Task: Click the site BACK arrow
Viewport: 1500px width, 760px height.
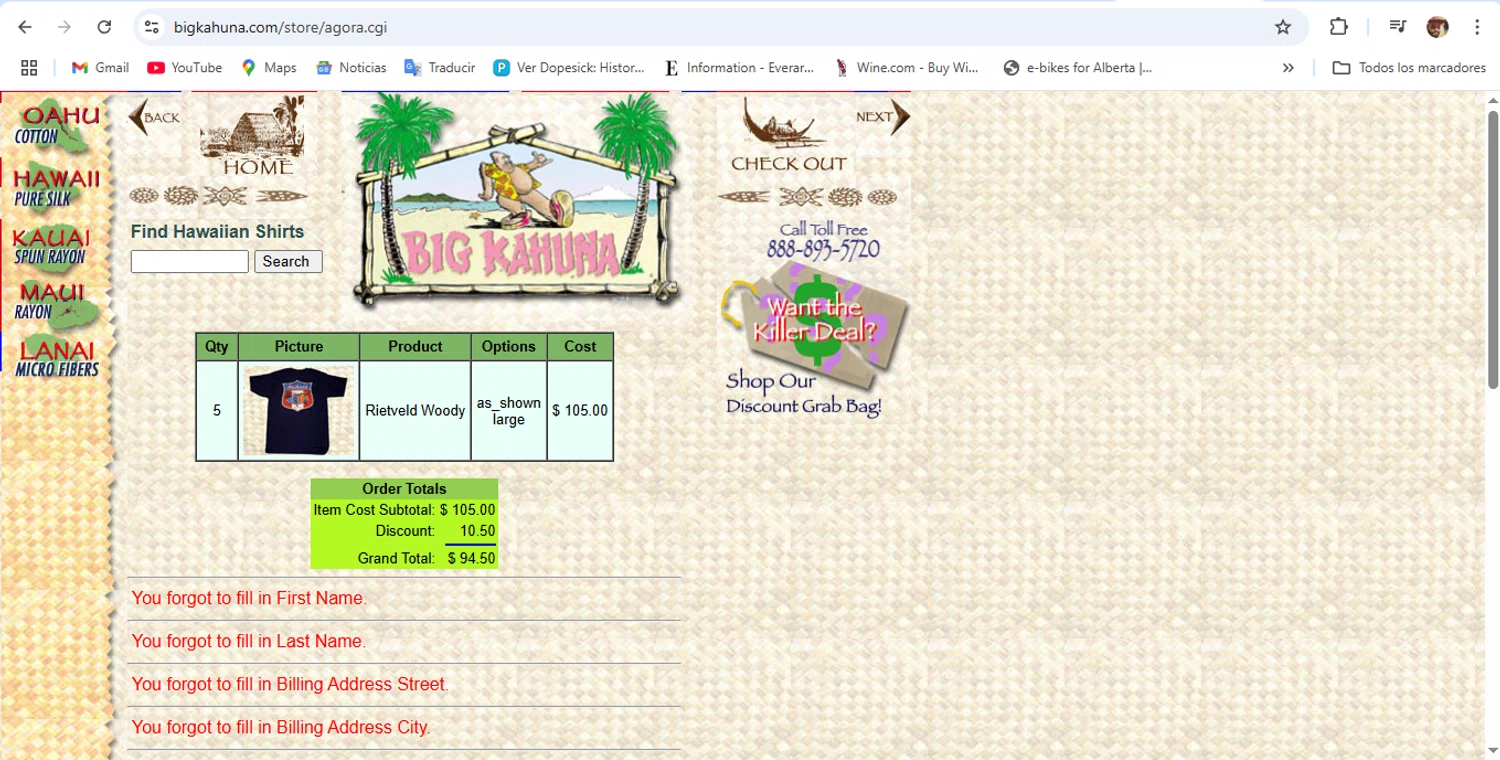Action: pos(154,117)
